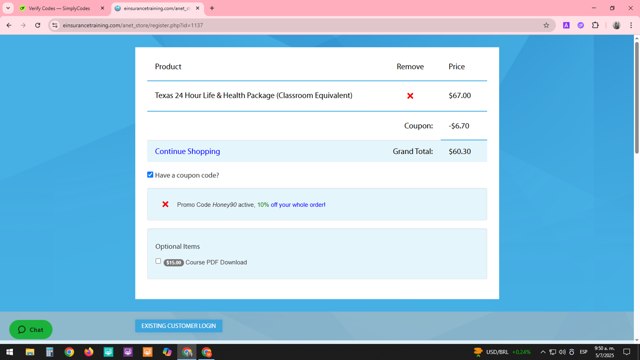Screen dimensions: 640x360
Task: Click the Optional Items heading
Action: tap(178, 247)
